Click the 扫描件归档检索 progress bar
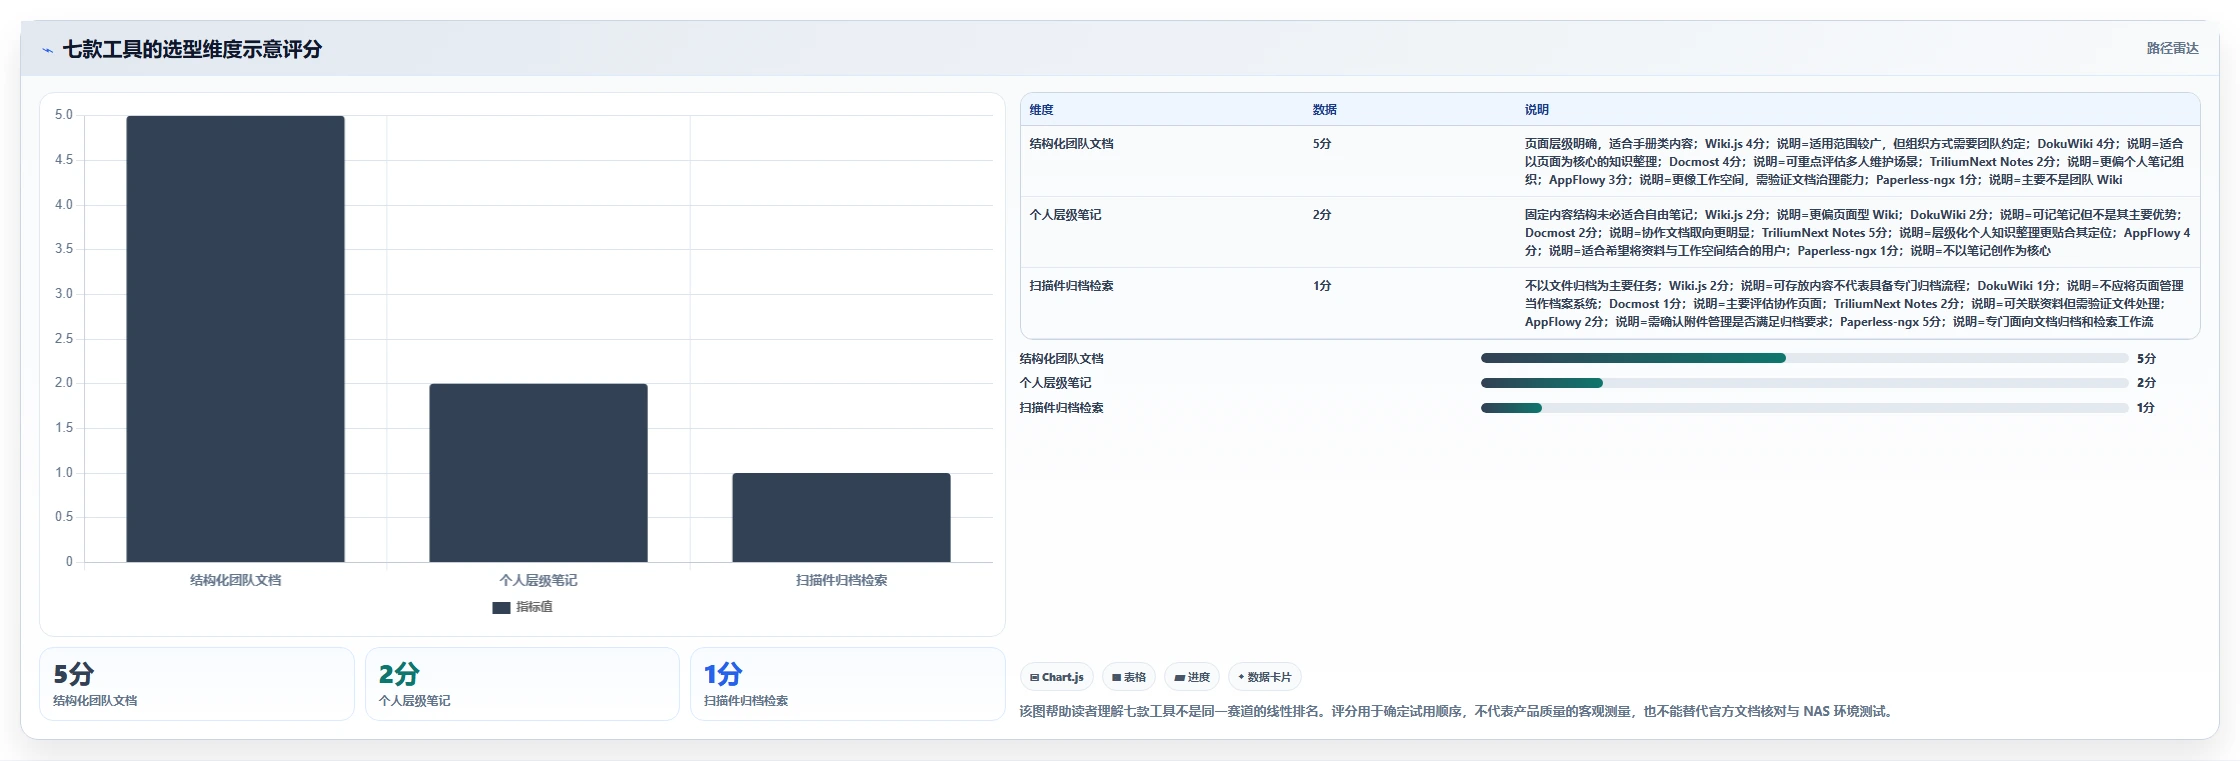 (1804, 408)
